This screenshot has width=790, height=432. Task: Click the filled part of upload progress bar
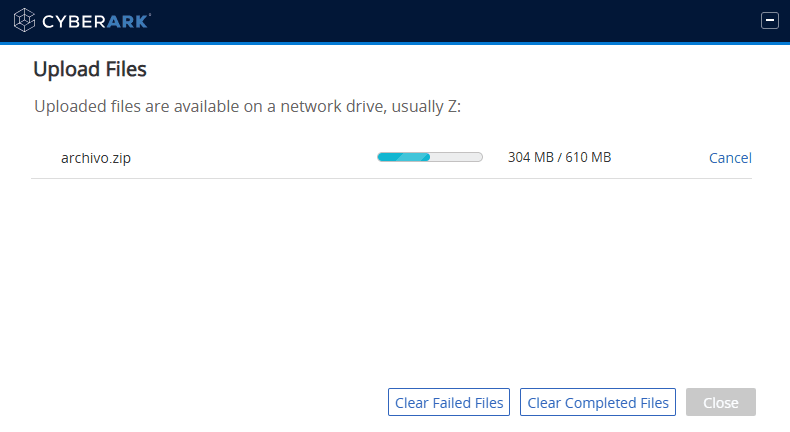pos(404,157)
